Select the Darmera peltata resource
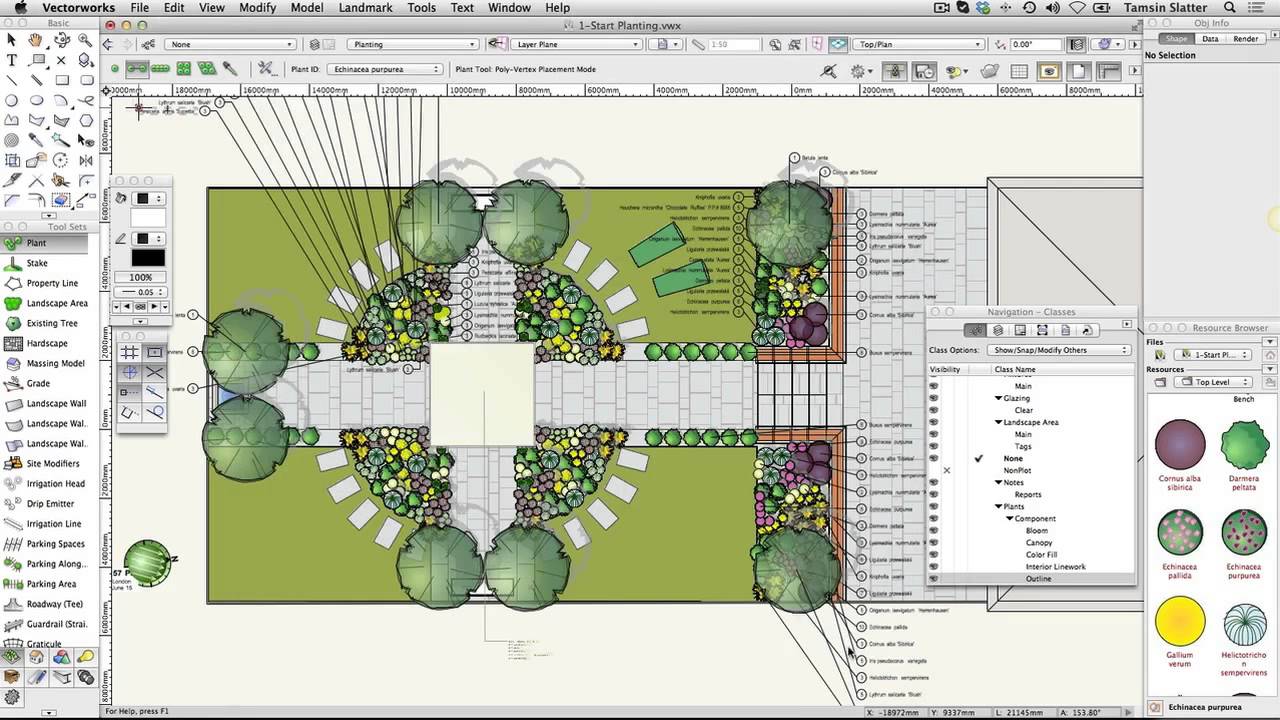 click(1244, 455)
